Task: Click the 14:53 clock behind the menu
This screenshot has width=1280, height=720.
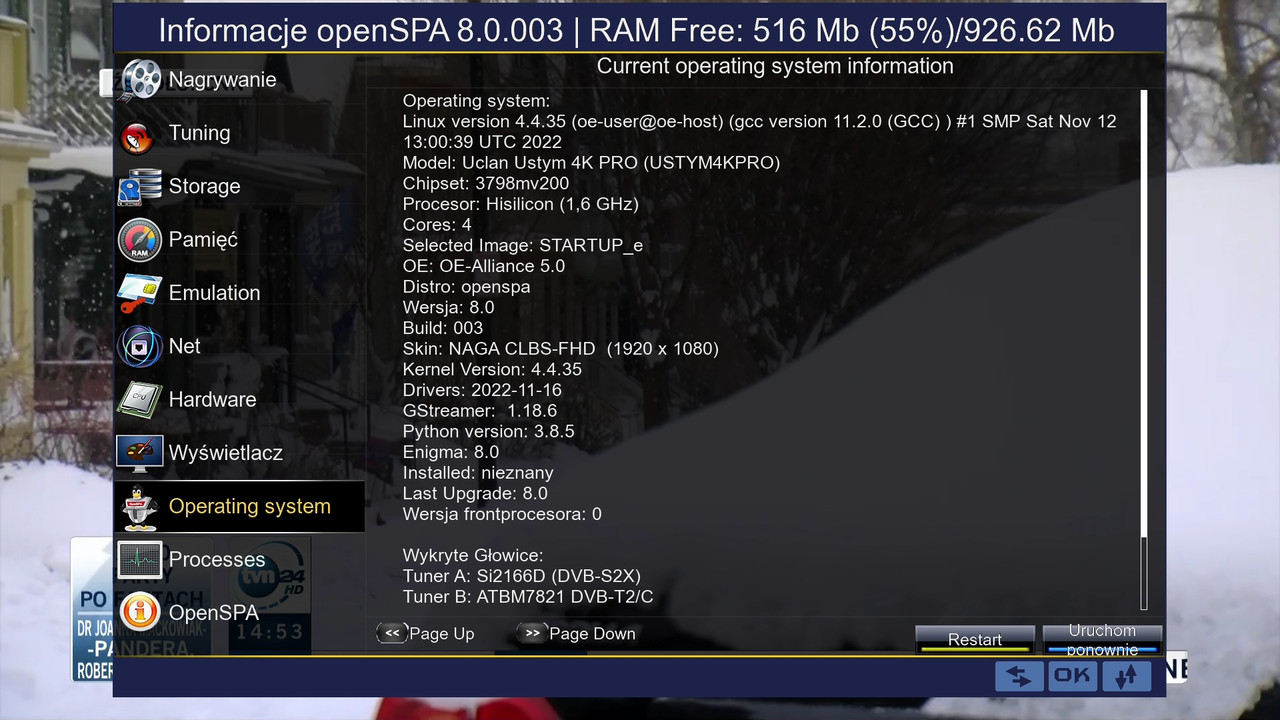Action: (270, 632)
